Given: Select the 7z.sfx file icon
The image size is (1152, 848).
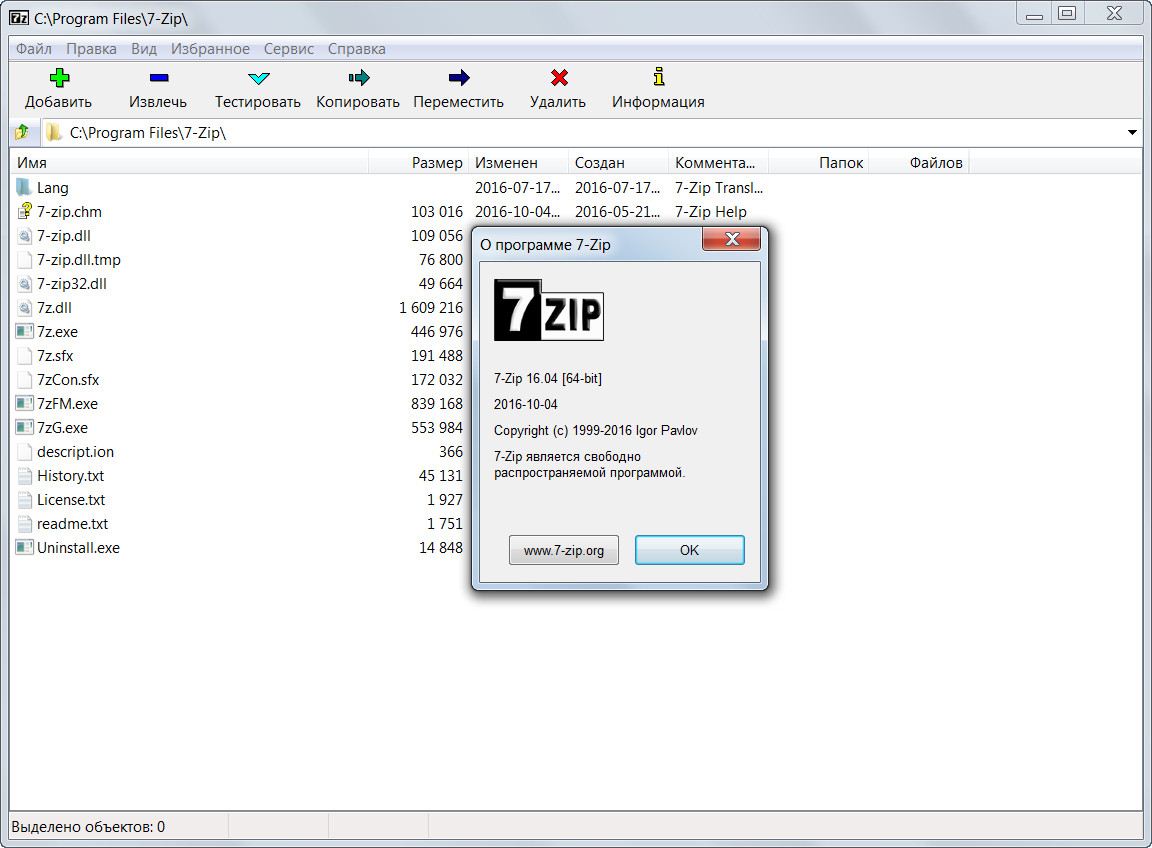Looking at the screenshot, I should [24, 356].
